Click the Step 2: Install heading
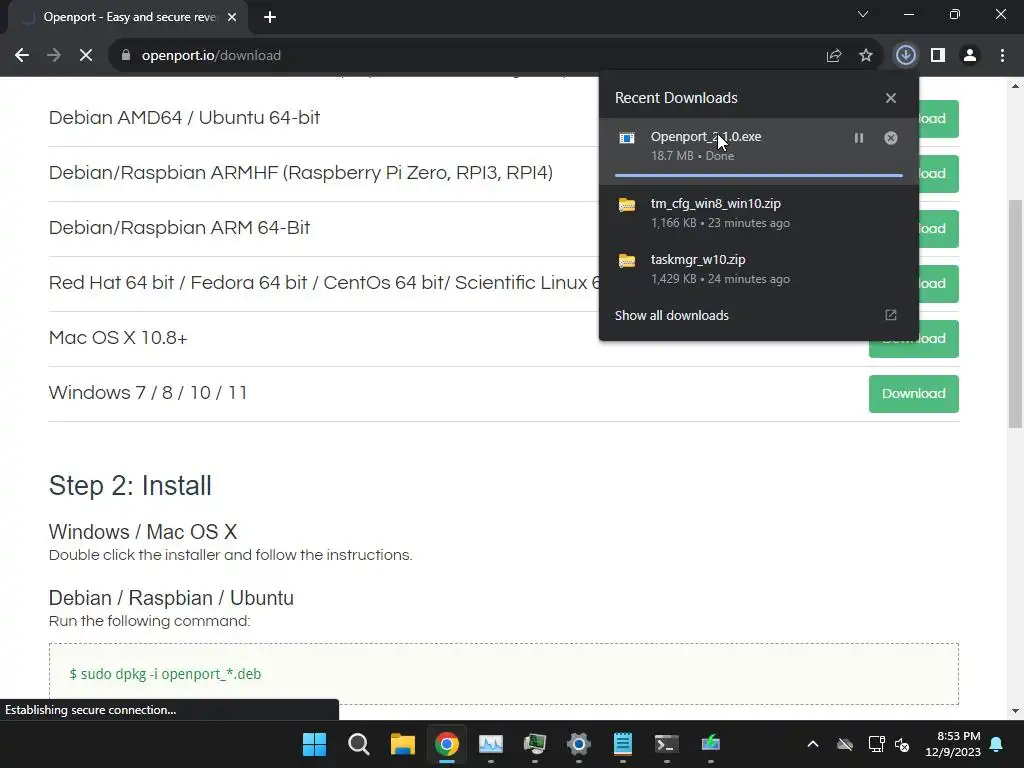Viewport: 1024px width, 768px height. (x=130, y=486)
